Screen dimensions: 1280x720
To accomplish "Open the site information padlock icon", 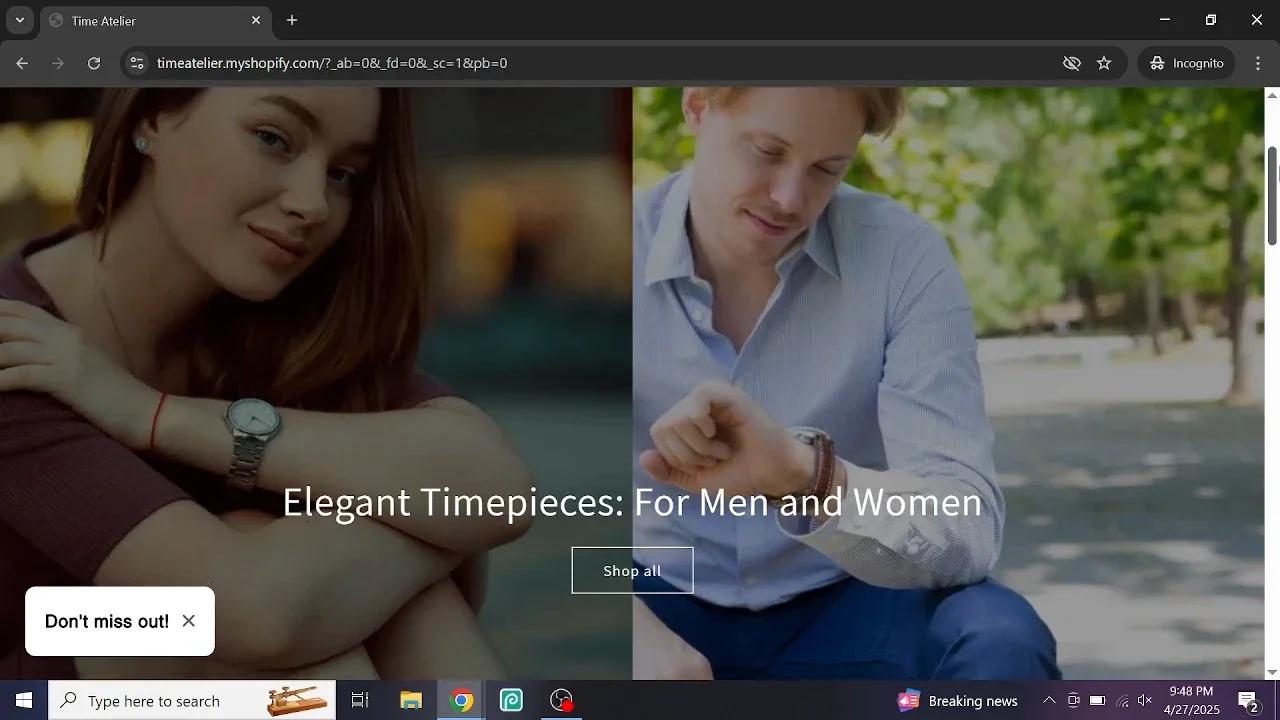I will [136, 62].
